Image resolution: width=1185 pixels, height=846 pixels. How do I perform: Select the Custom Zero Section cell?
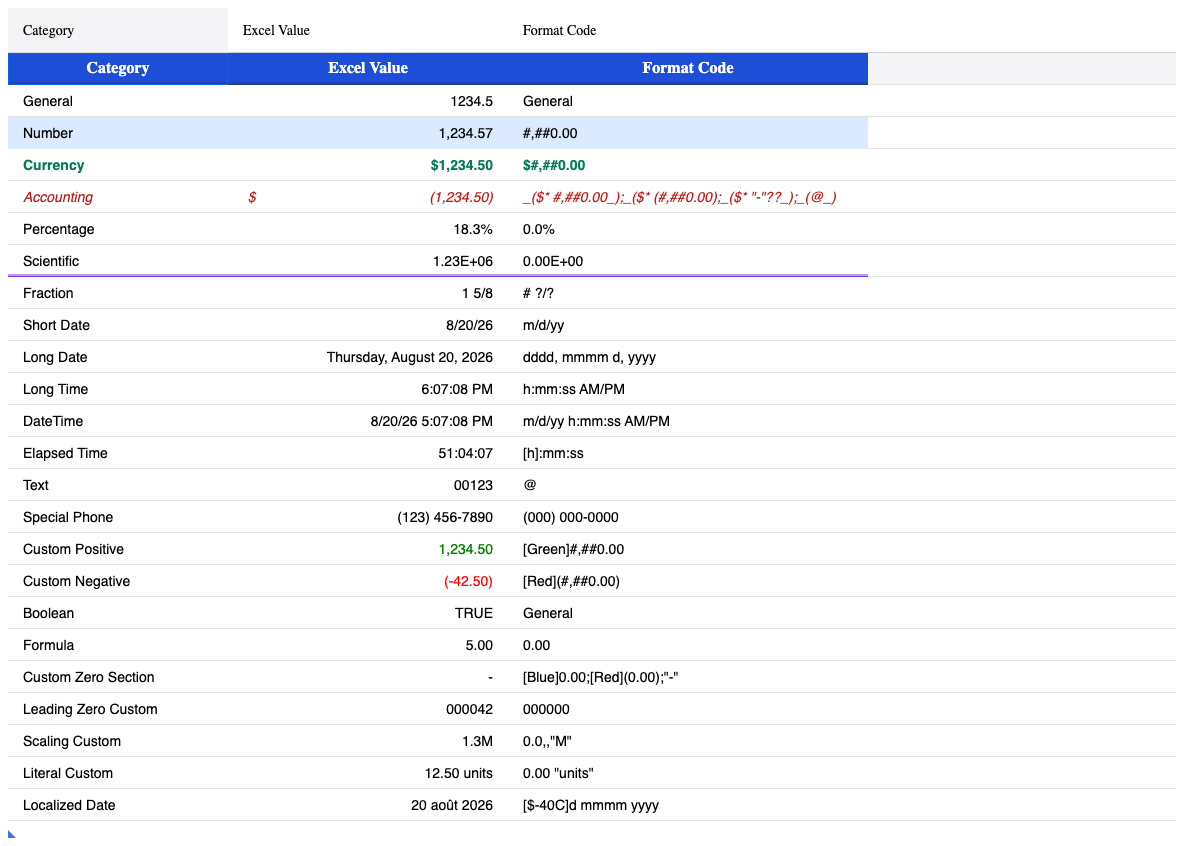click(117, 677)
